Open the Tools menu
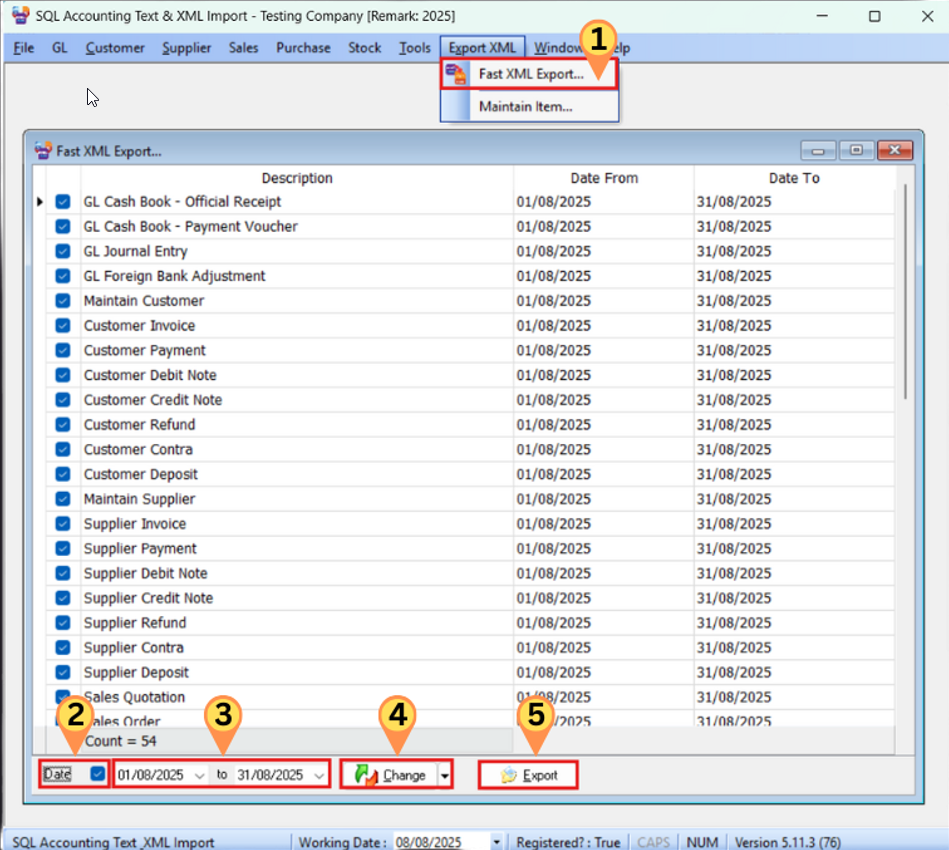Viewport: 949px width, 850px height. (414, 48)
